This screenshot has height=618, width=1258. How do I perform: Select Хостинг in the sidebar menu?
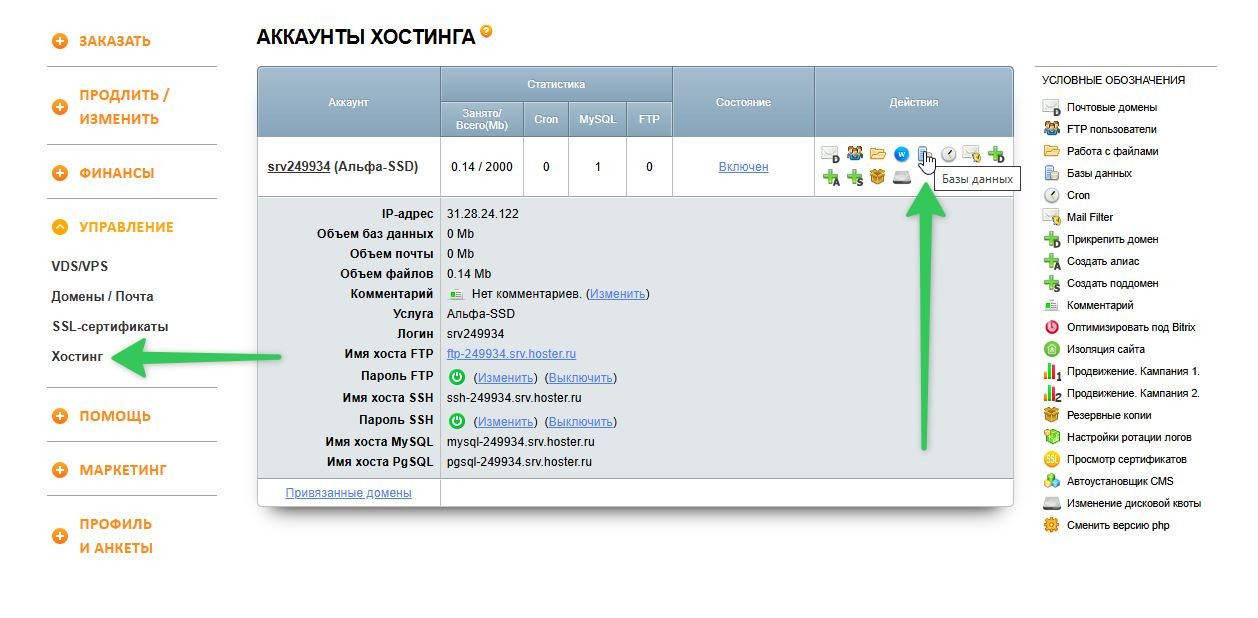(x=77, y=356)
